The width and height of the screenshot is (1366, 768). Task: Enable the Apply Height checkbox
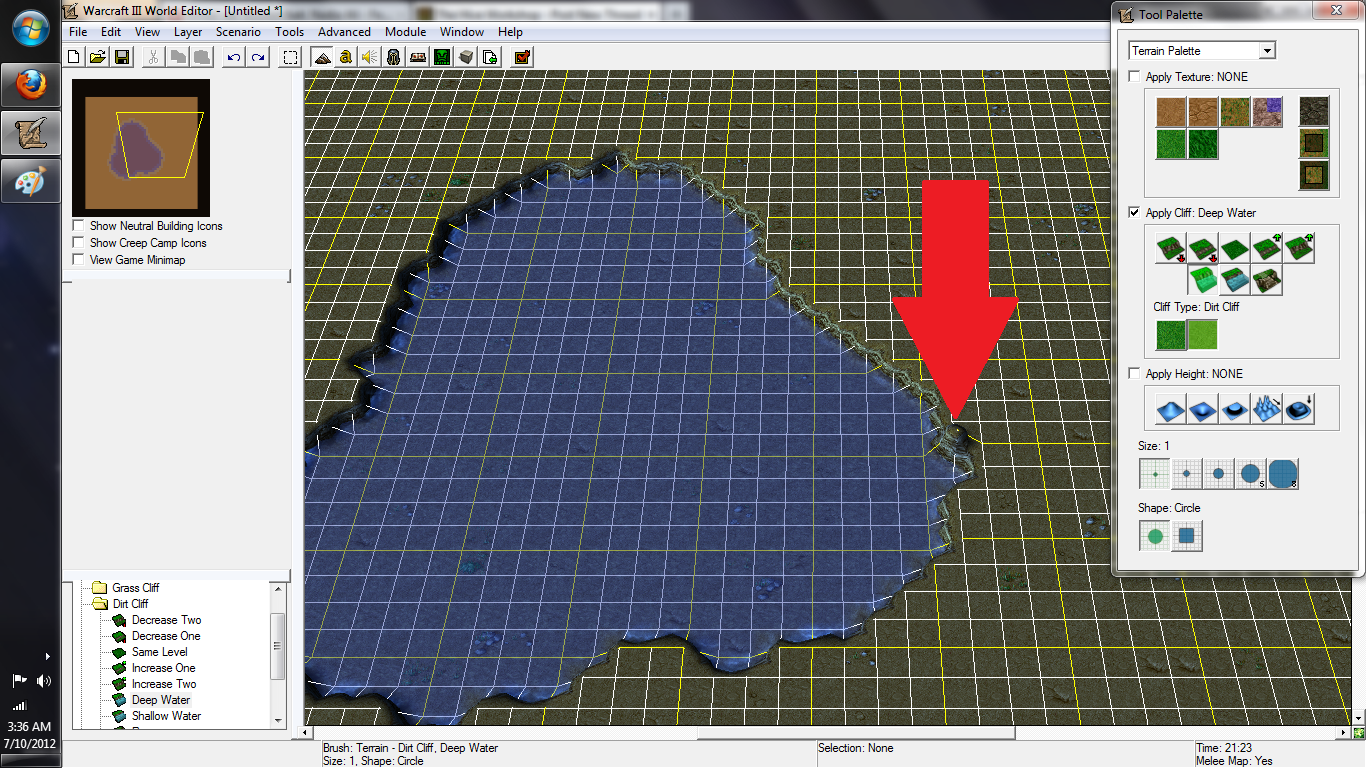(1134, 374)
